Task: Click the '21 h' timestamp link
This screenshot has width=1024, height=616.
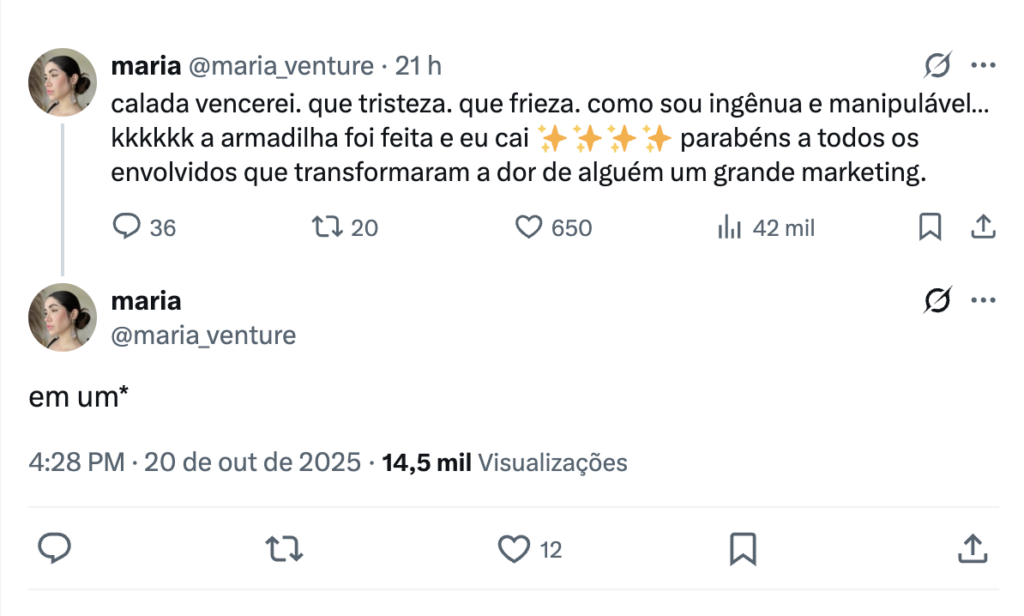Action: coord(419,66)
